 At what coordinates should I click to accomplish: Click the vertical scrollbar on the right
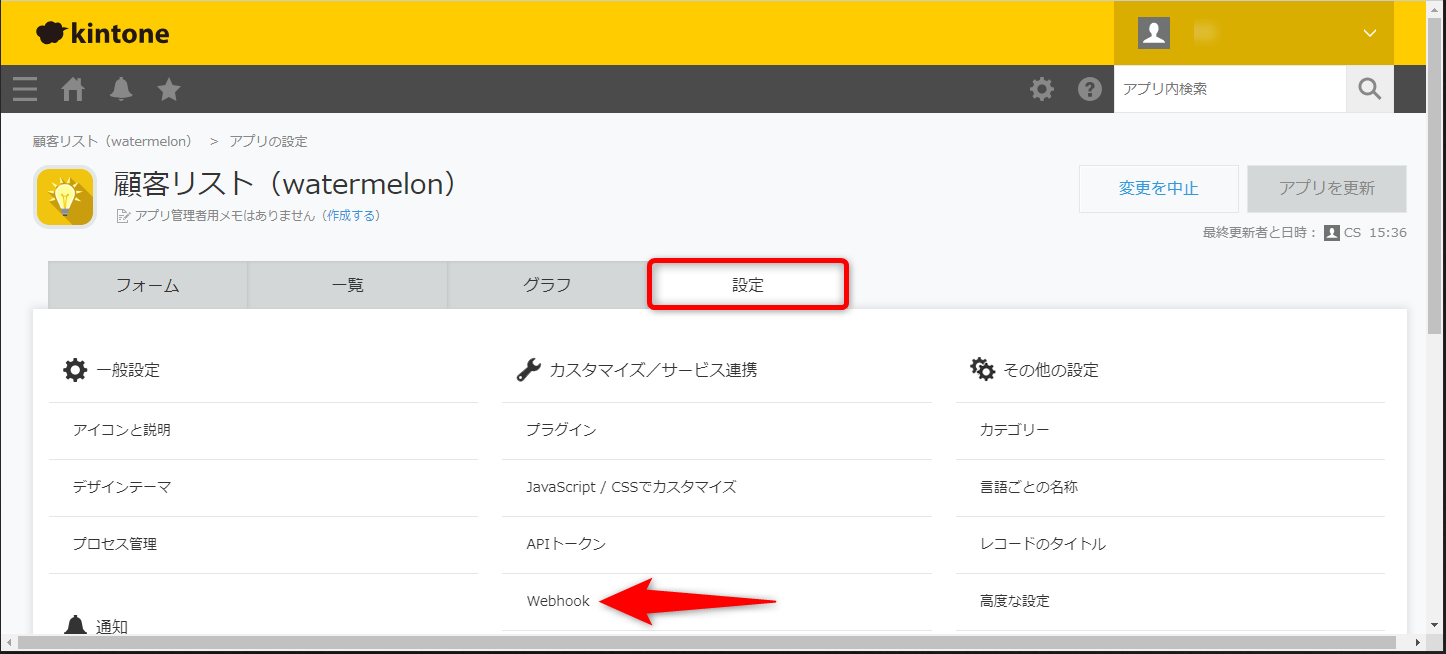1436,200
